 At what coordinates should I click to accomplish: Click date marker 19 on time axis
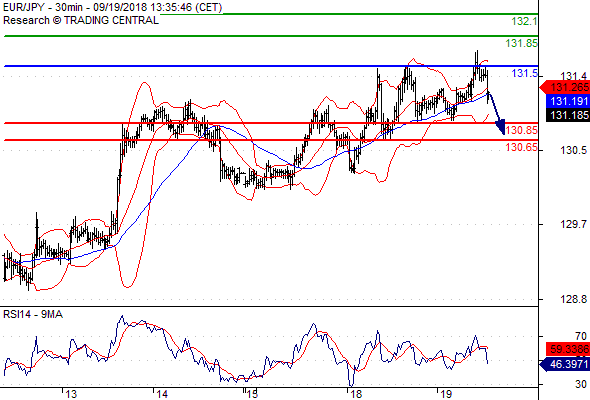pyautogui.click(x=446, y=394)
